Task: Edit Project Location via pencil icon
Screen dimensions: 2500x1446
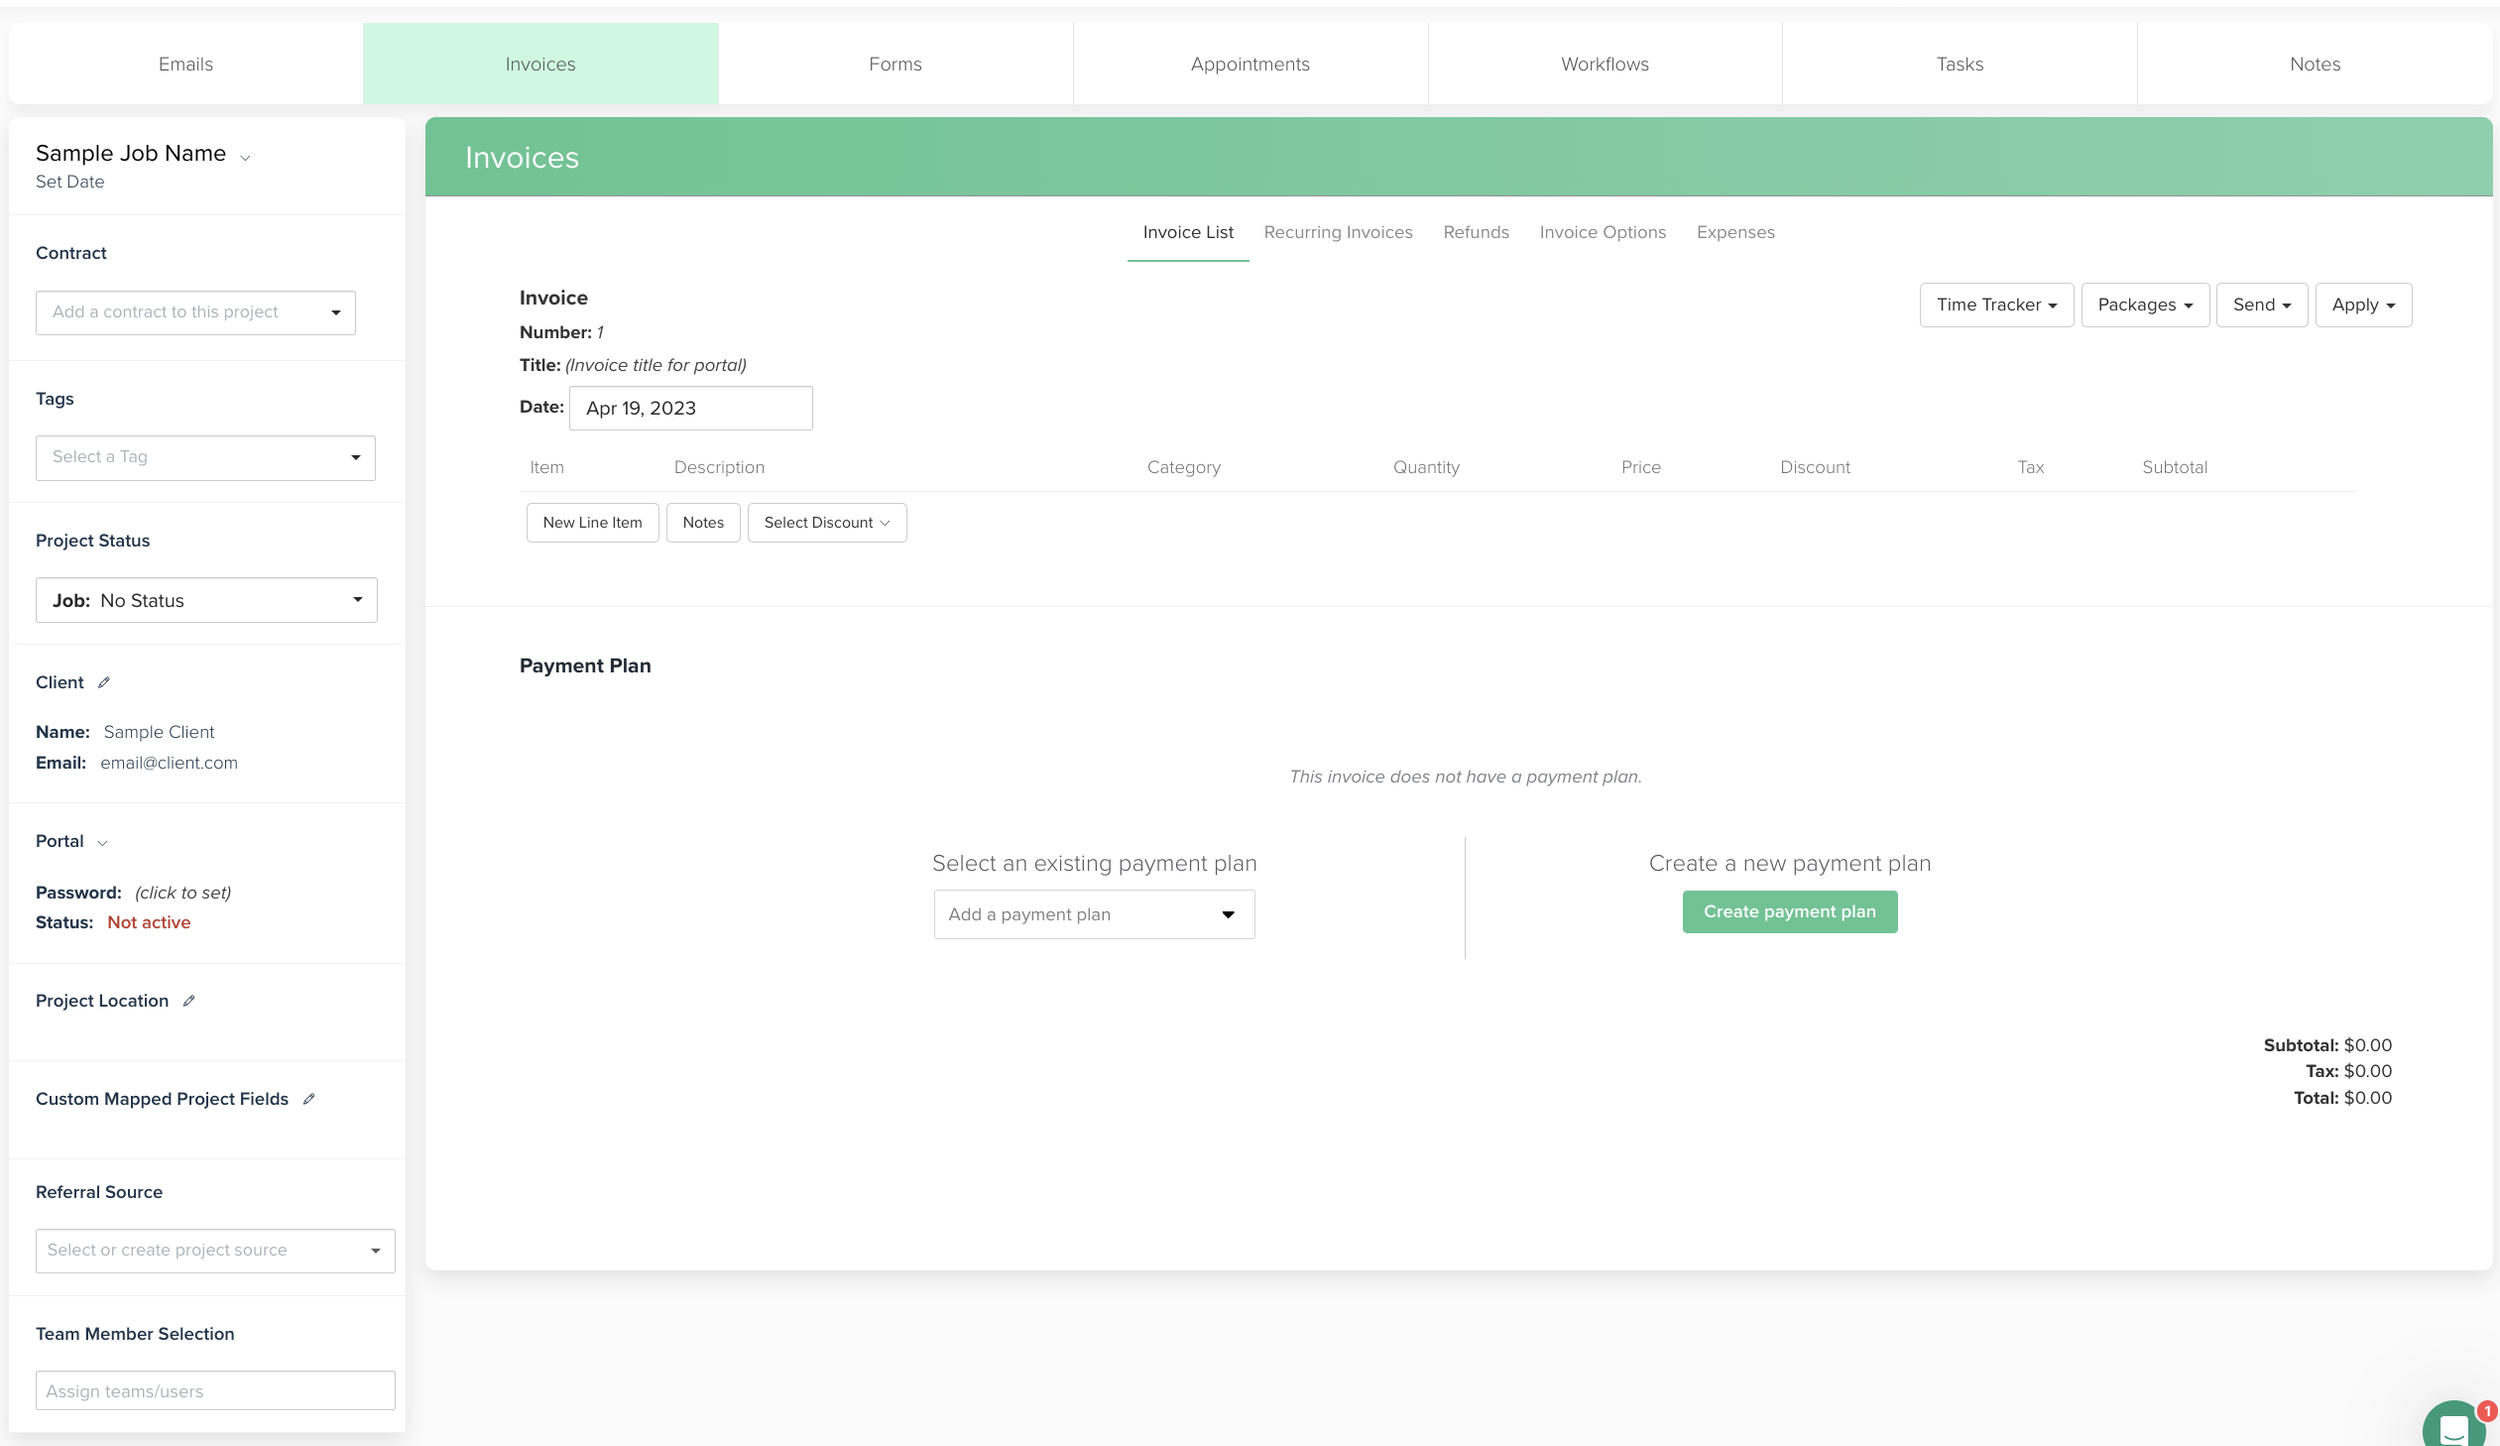Action: pyautogui.click(x=189, y=1001)
